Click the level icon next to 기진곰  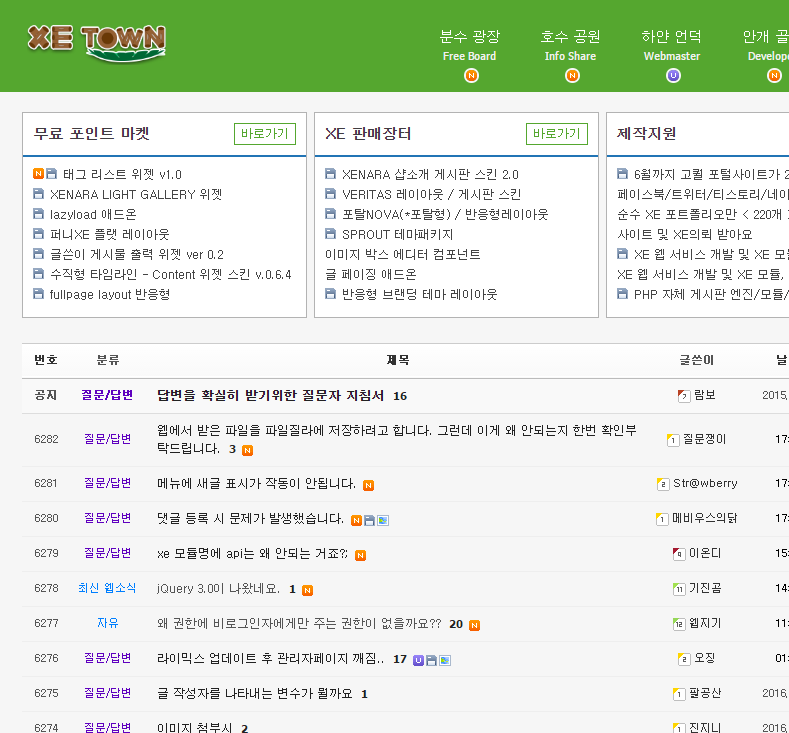(x=679, y=589)
